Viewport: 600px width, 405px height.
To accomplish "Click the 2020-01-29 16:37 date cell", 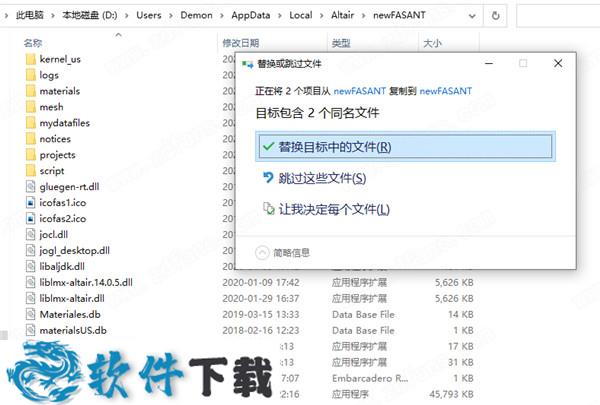I will click(261, 299).
